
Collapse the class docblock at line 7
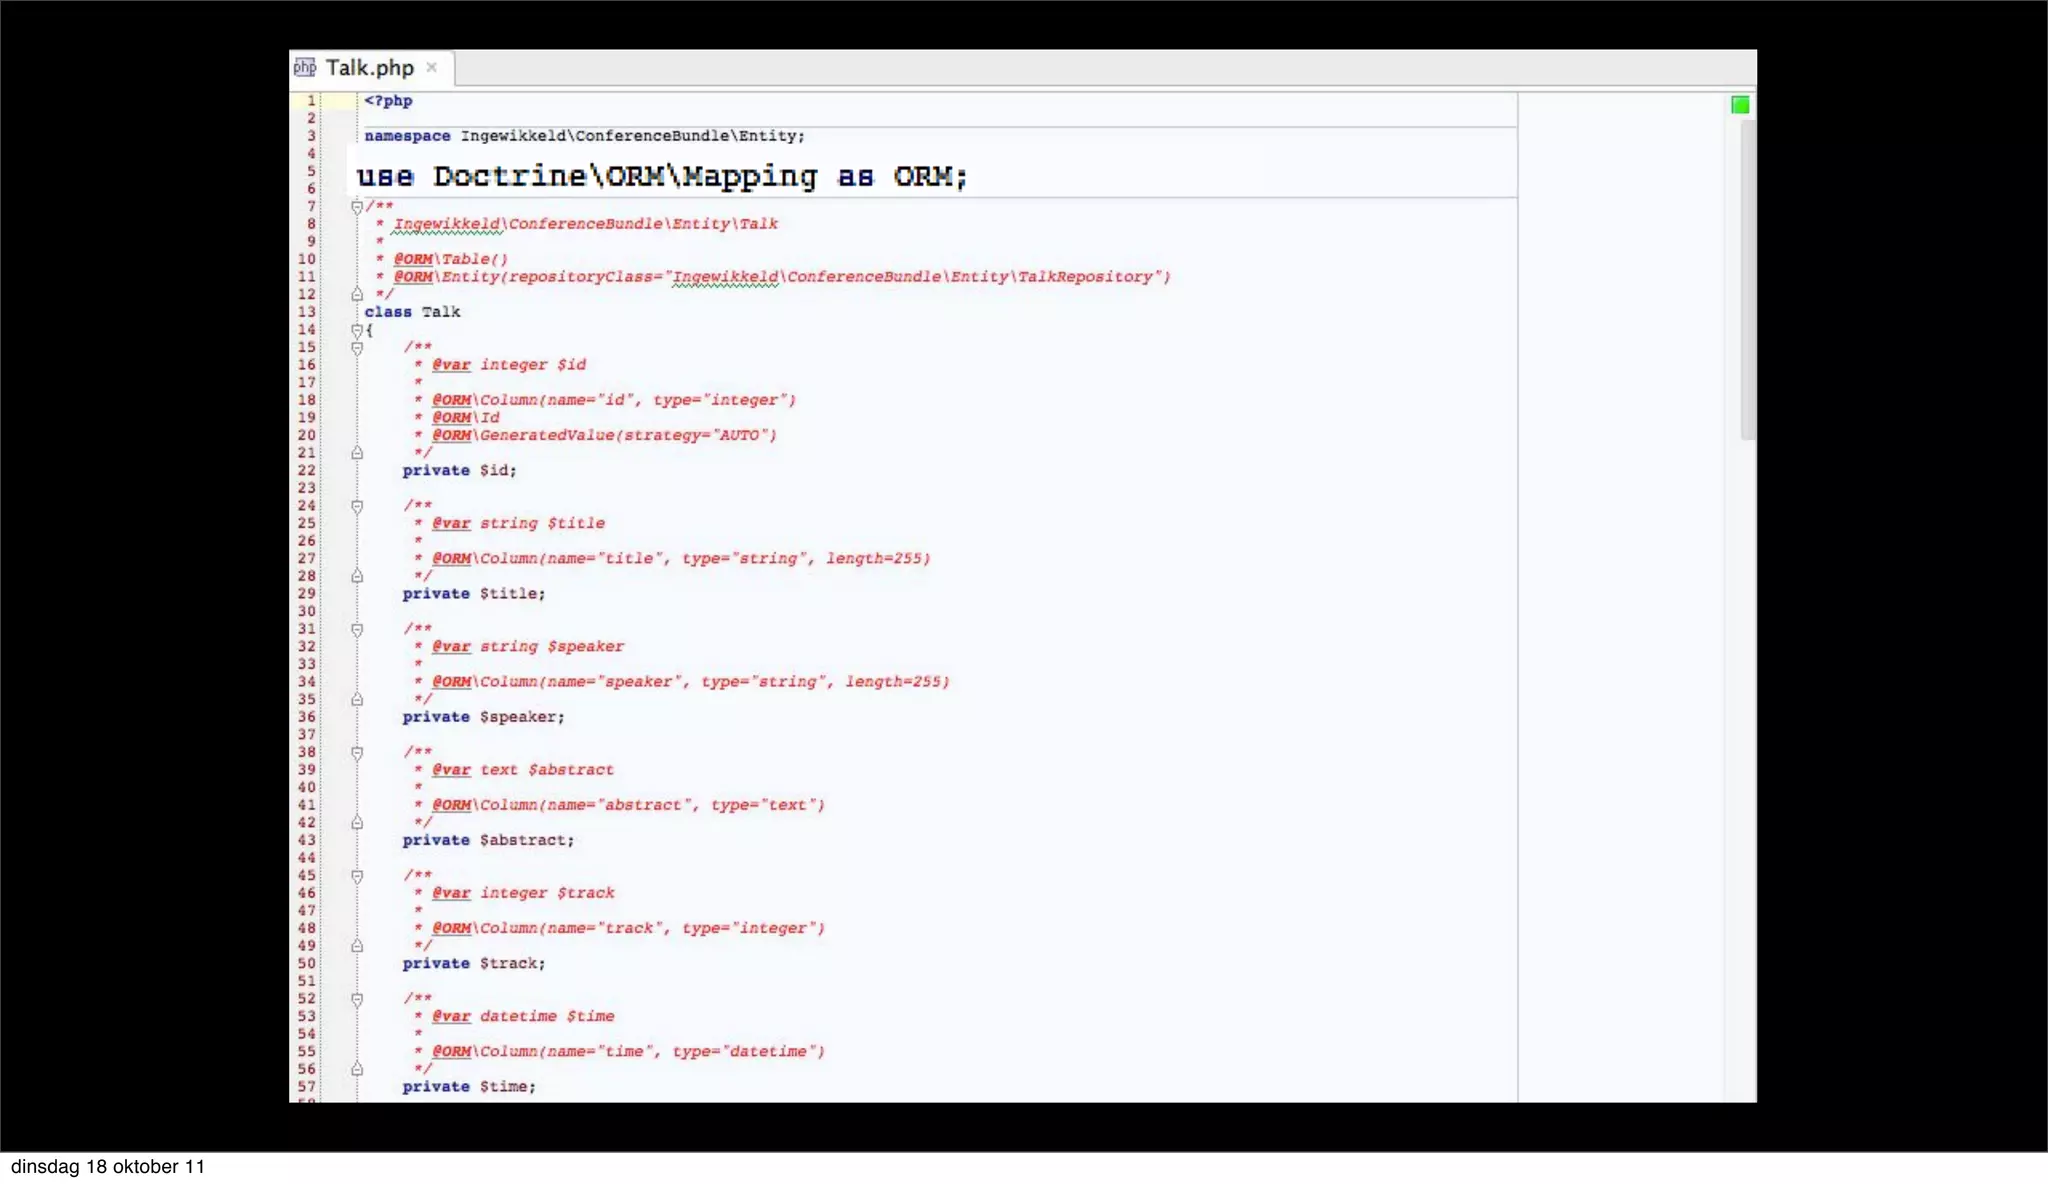[357, 207]
